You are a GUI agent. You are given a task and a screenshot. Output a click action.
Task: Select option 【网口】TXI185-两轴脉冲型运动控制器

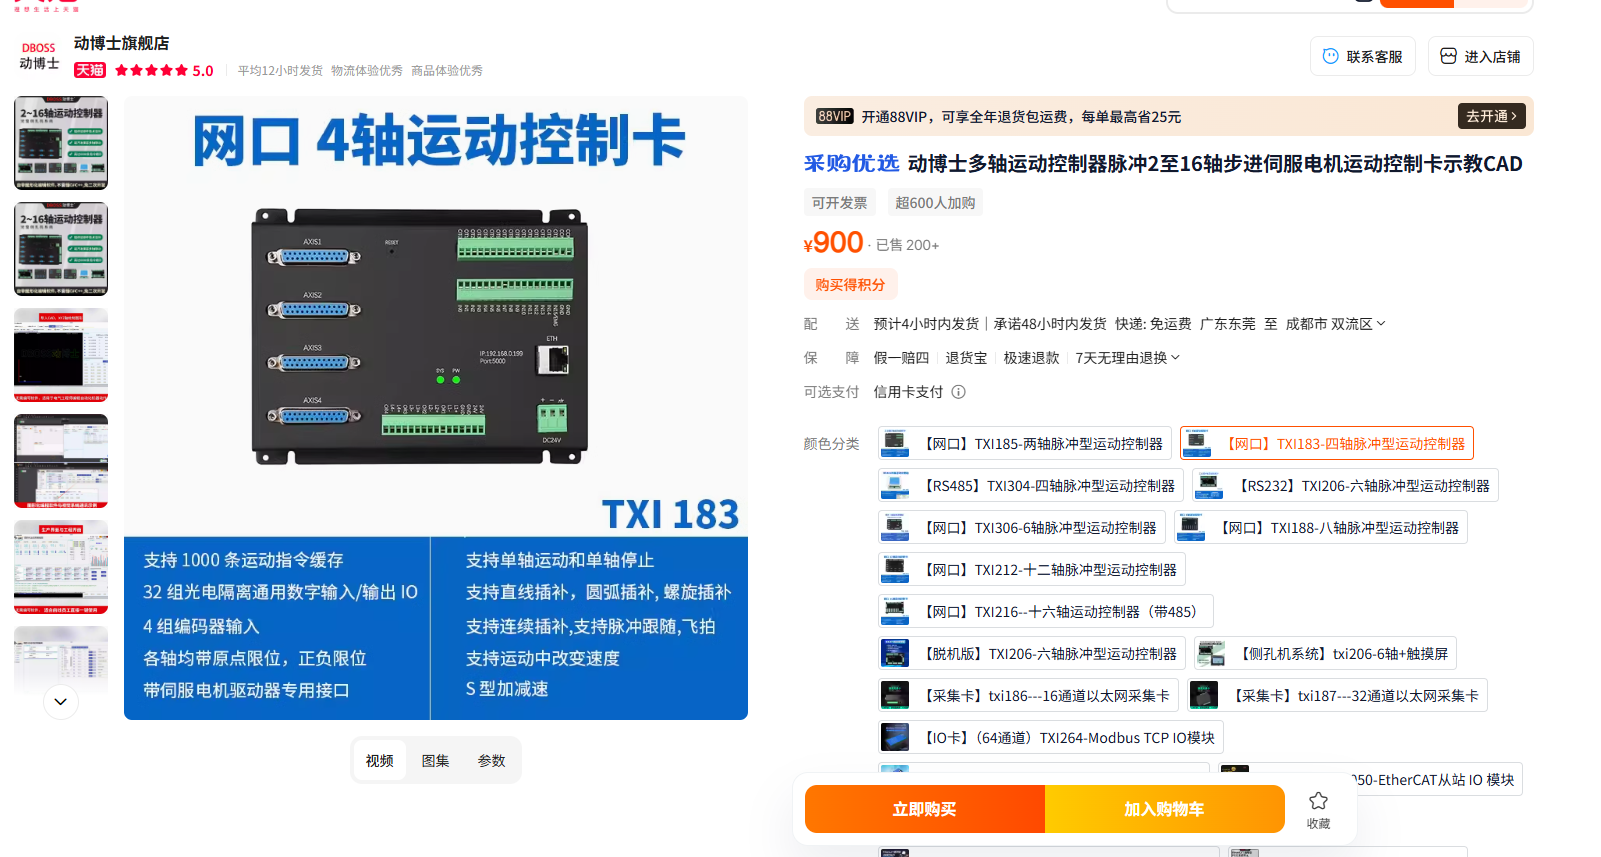(1025, 443)
